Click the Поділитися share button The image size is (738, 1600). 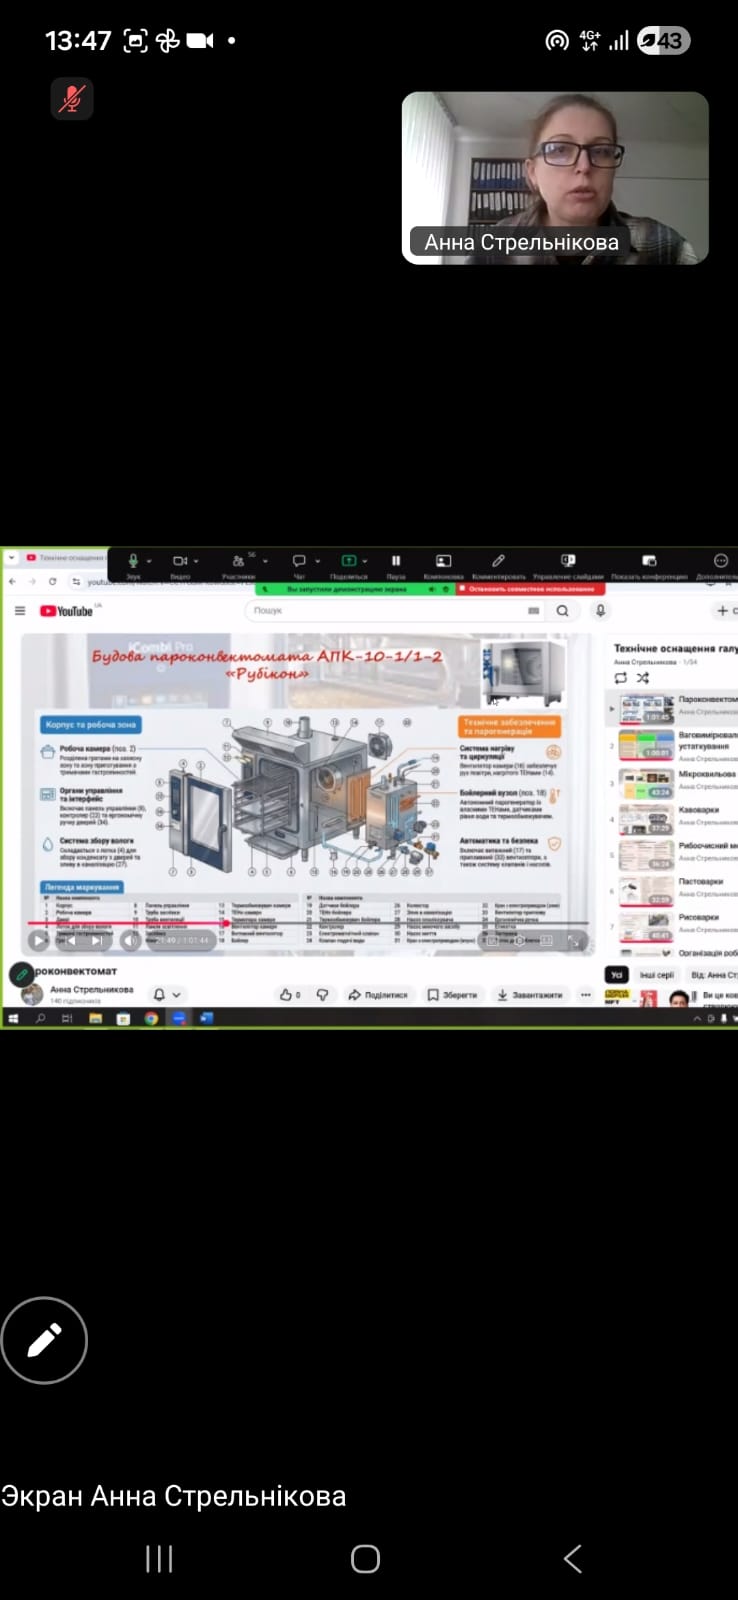tap(378, 995)
